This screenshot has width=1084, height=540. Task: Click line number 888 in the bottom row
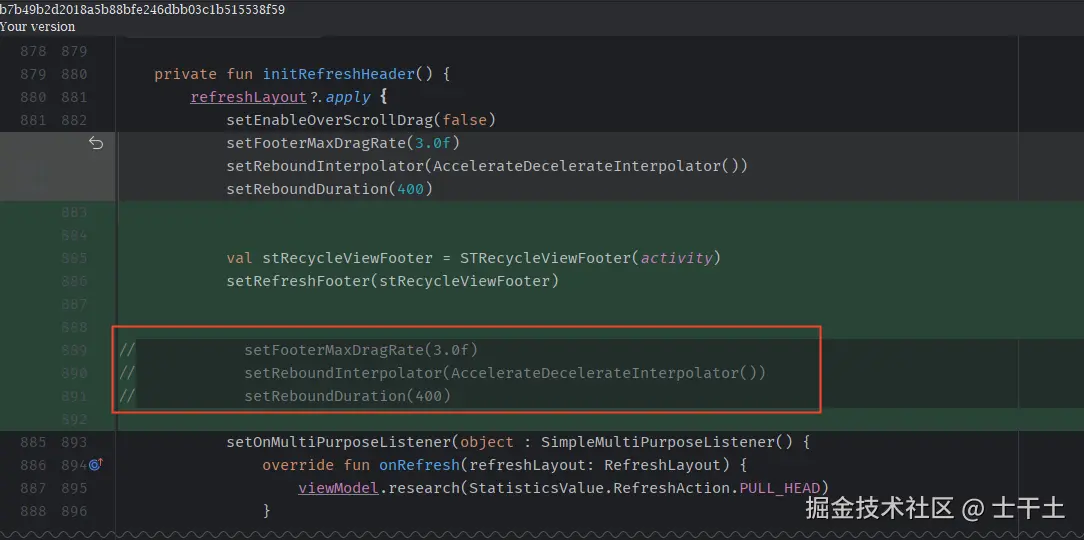33,511
